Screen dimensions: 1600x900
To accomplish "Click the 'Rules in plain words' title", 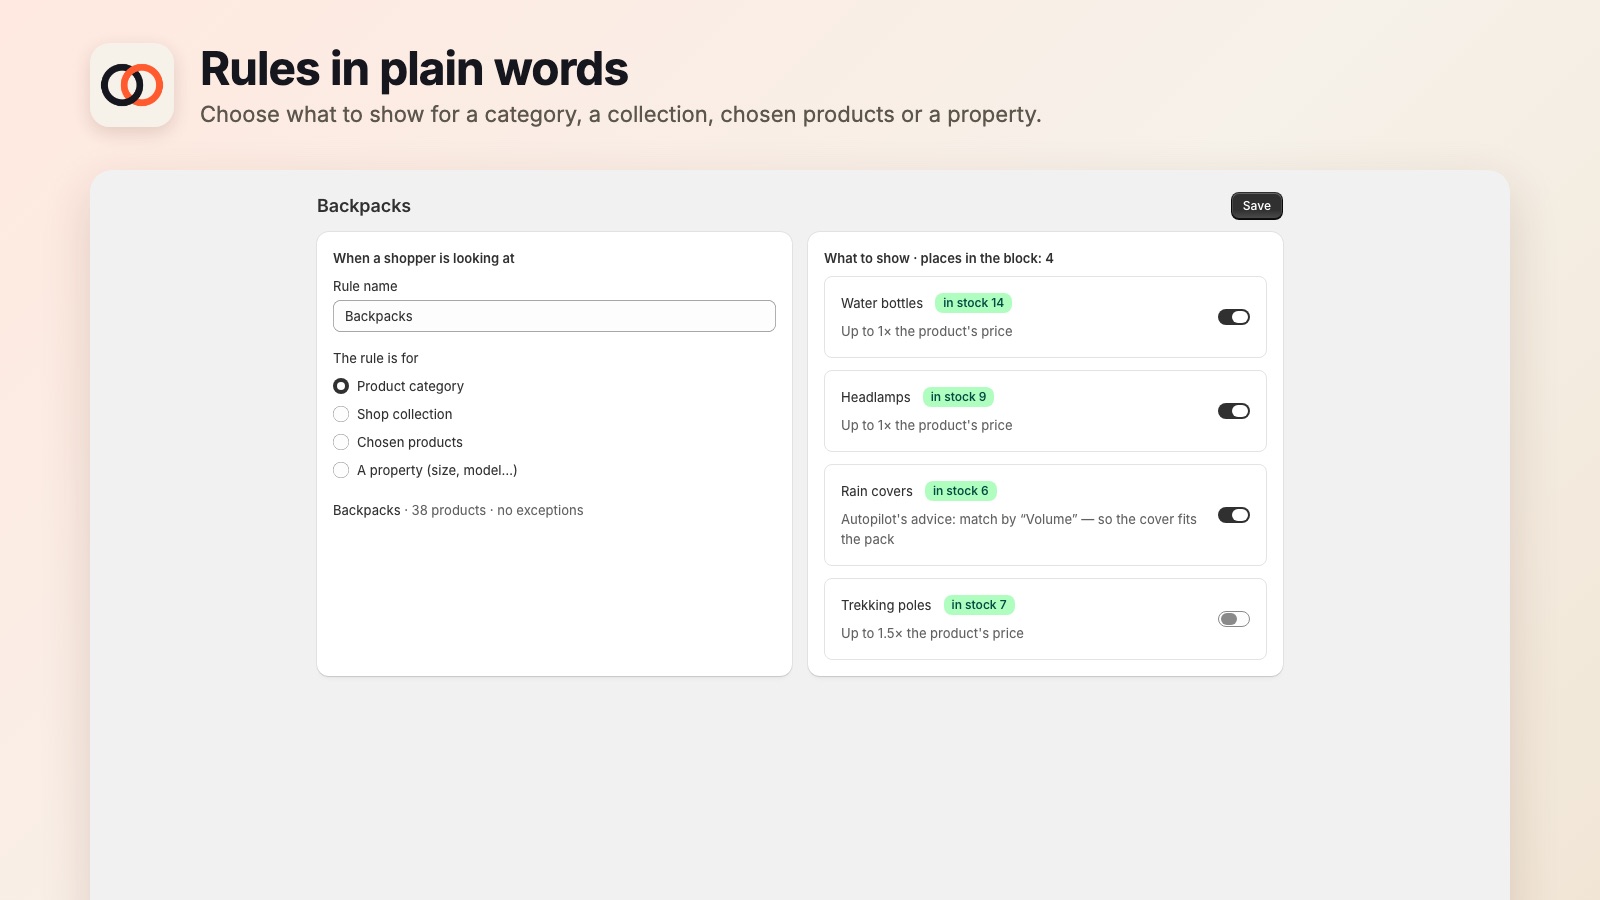I will (414, 69).
